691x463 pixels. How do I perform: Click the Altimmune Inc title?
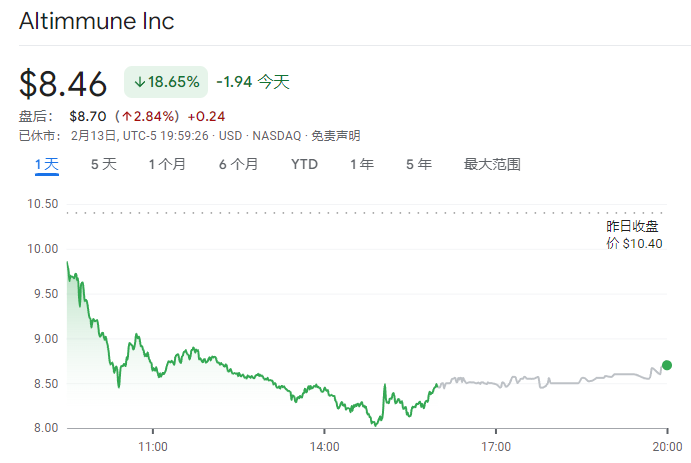96,21
